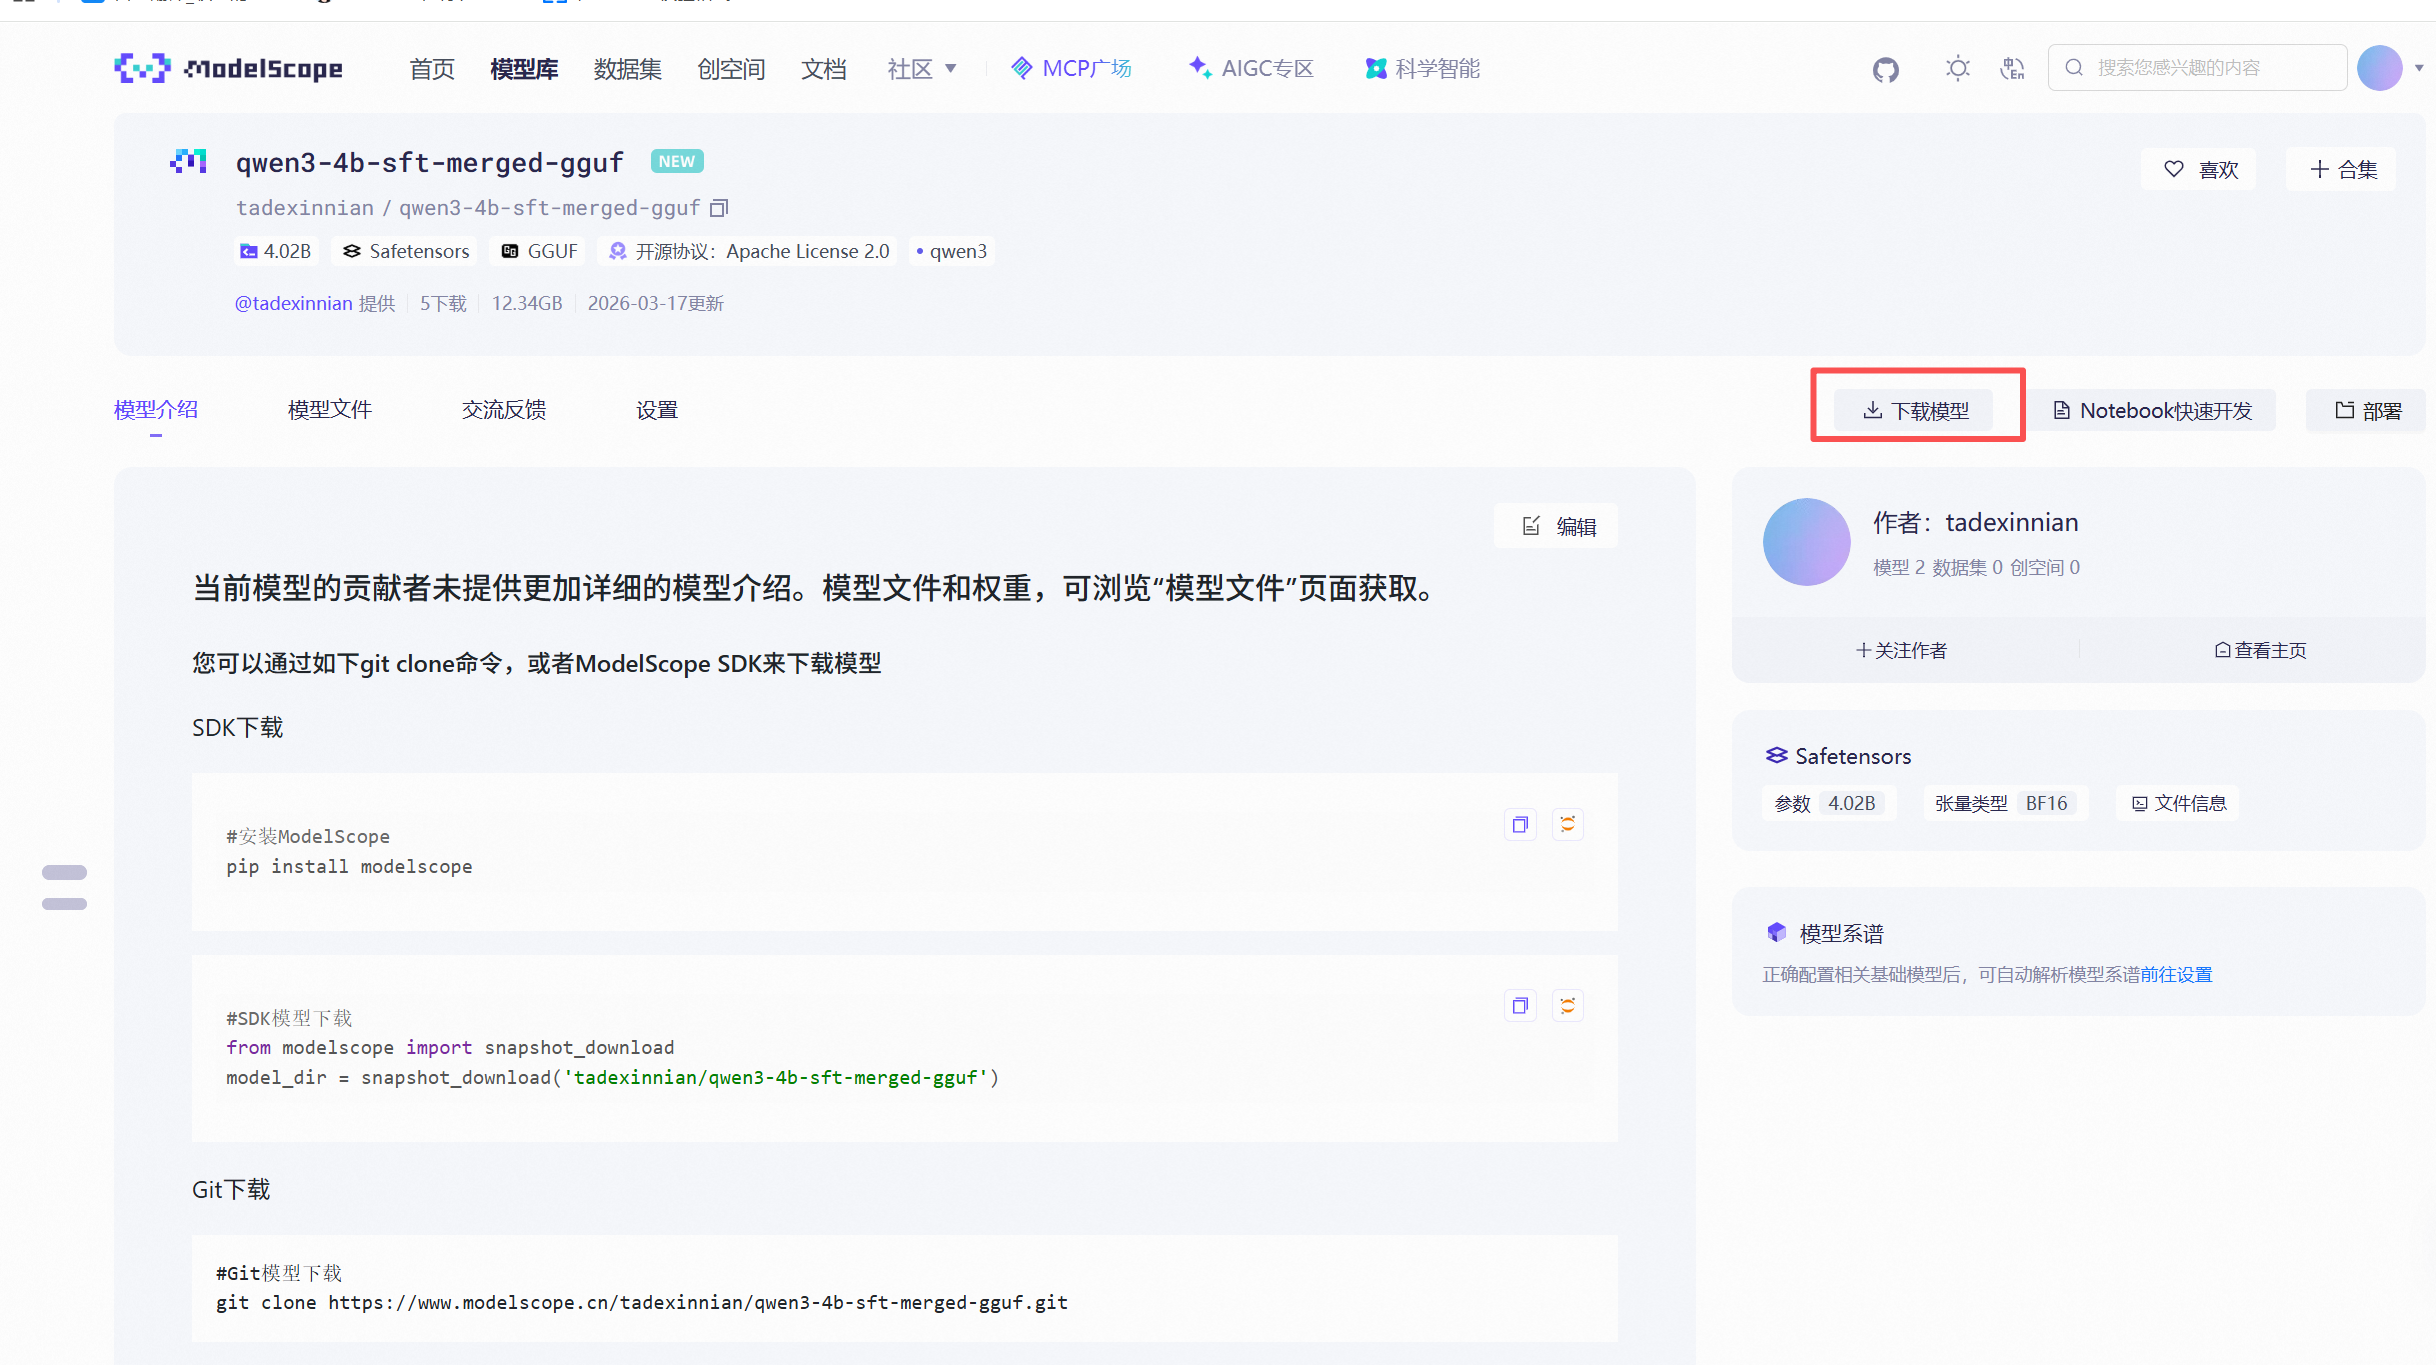Switch language with the translate icon
This screenshot has height=1365, width=2436.
[x=2012, y=68]
